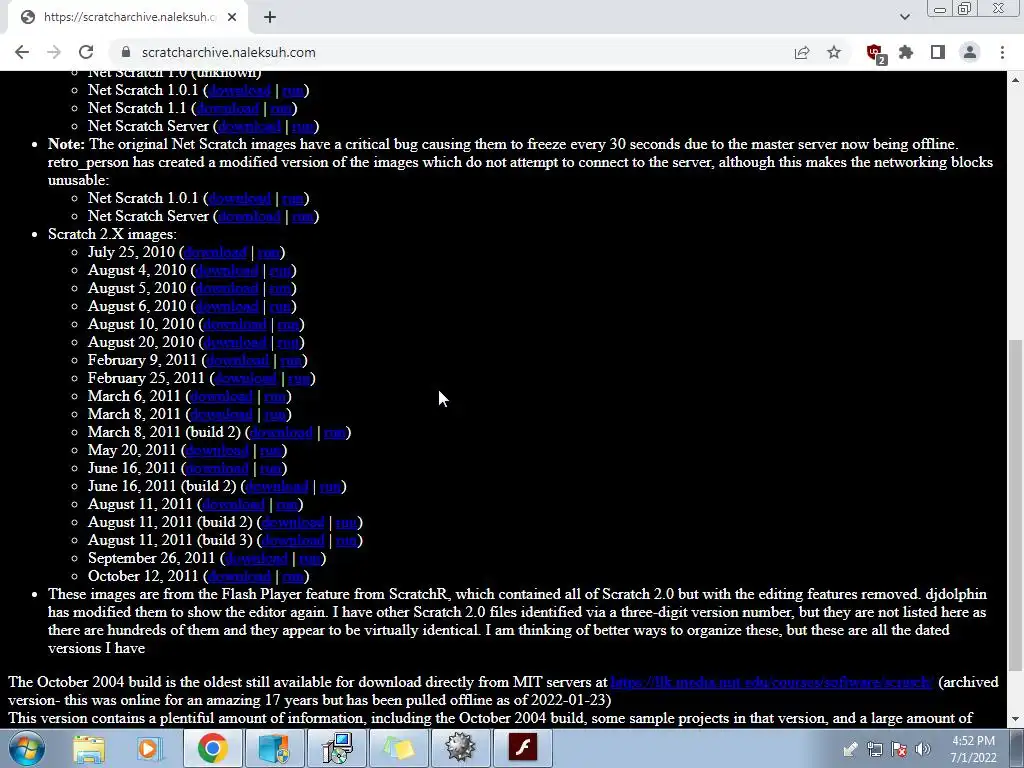The height and width of the screenshot is (768, 1024).
Task: Run the October 12, 2011 image
Action: tap(293, 577)
